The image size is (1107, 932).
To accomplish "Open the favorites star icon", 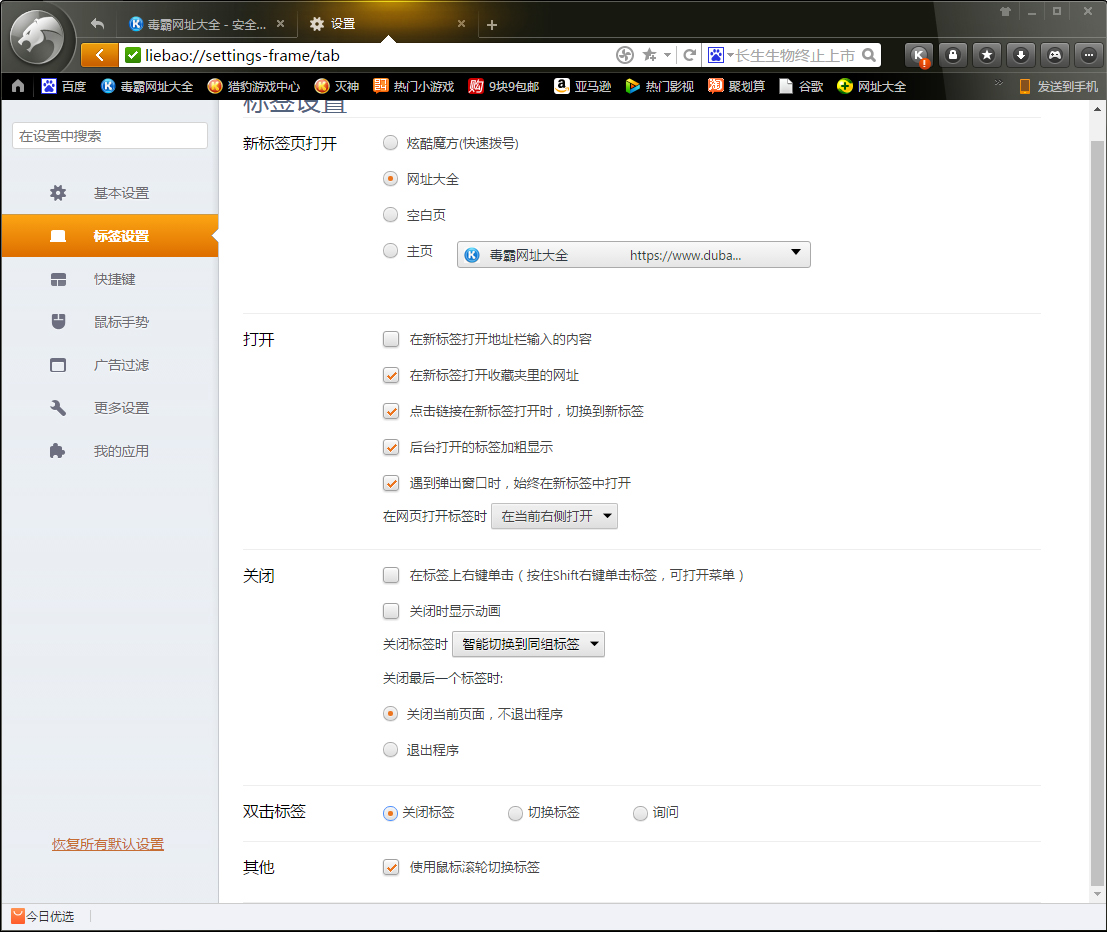I will (986, 55).
